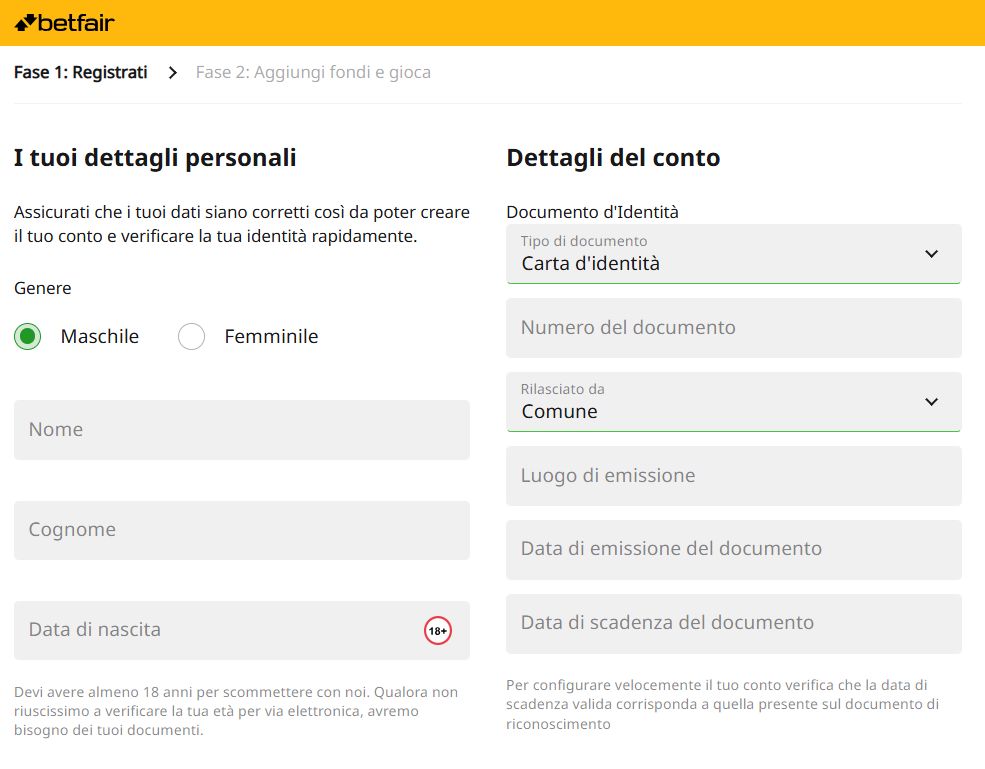This screenshot has height=769, width=985.
Task: Click the 18+ age restriction icon
Action: pyautogui.click(x=437, y=630)
